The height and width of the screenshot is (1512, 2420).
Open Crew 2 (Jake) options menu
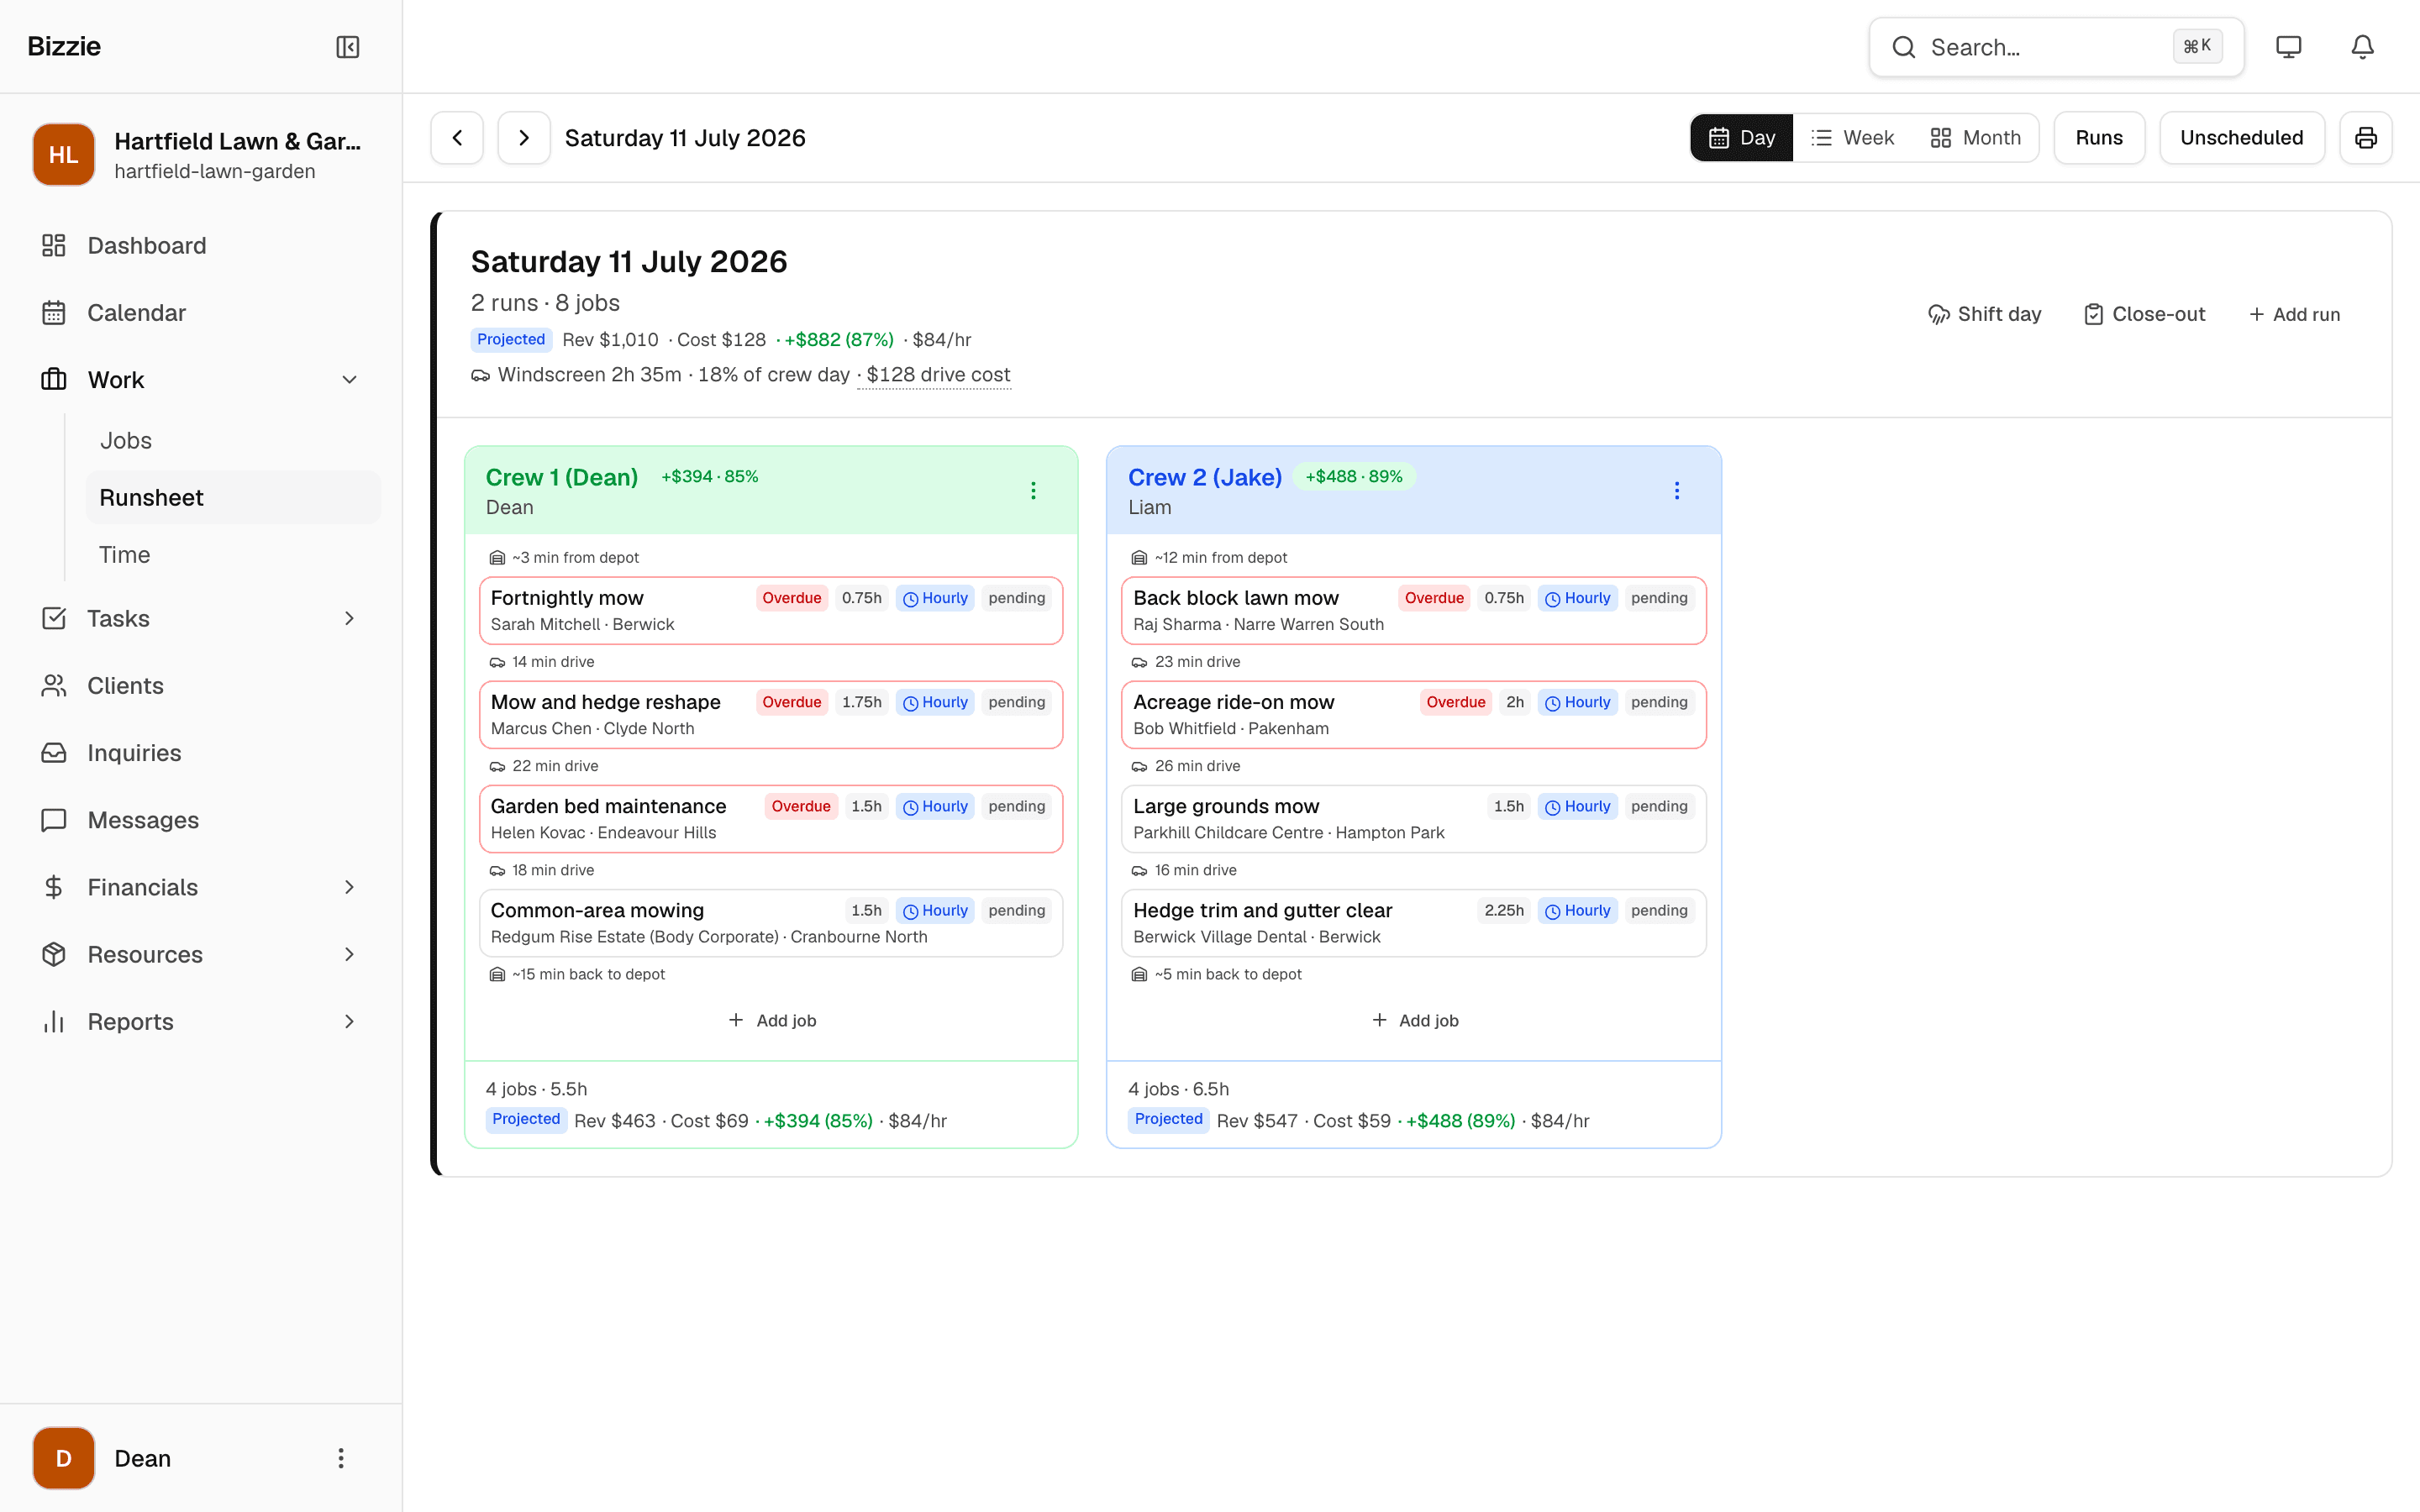click(1676, 491)
